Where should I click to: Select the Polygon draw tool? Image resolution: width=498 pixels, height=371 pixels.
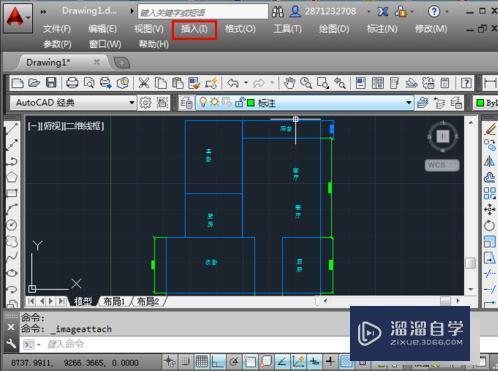pyautogui.click(x=12, y=177)
